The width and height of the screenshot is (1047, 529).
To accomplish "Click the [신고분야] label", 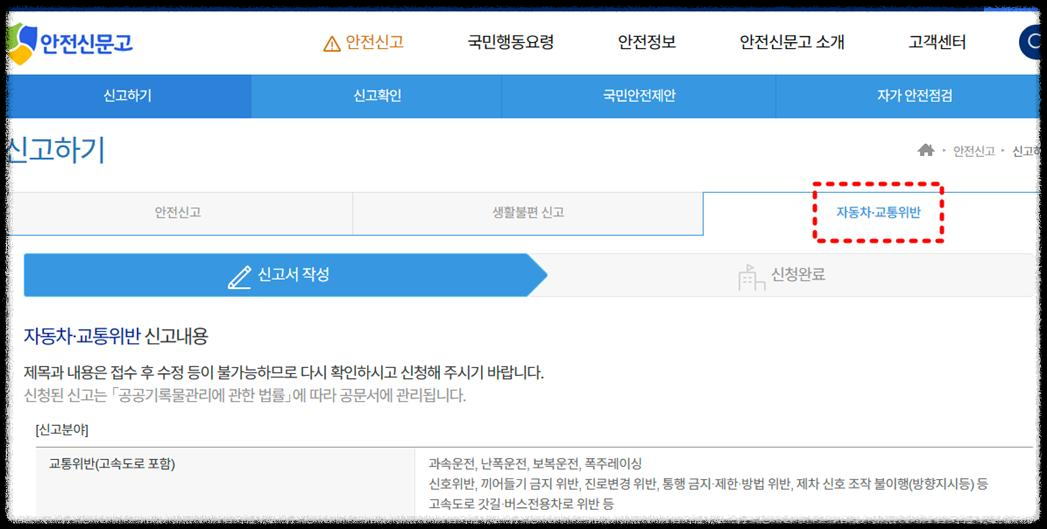I will tap(62, 429).
